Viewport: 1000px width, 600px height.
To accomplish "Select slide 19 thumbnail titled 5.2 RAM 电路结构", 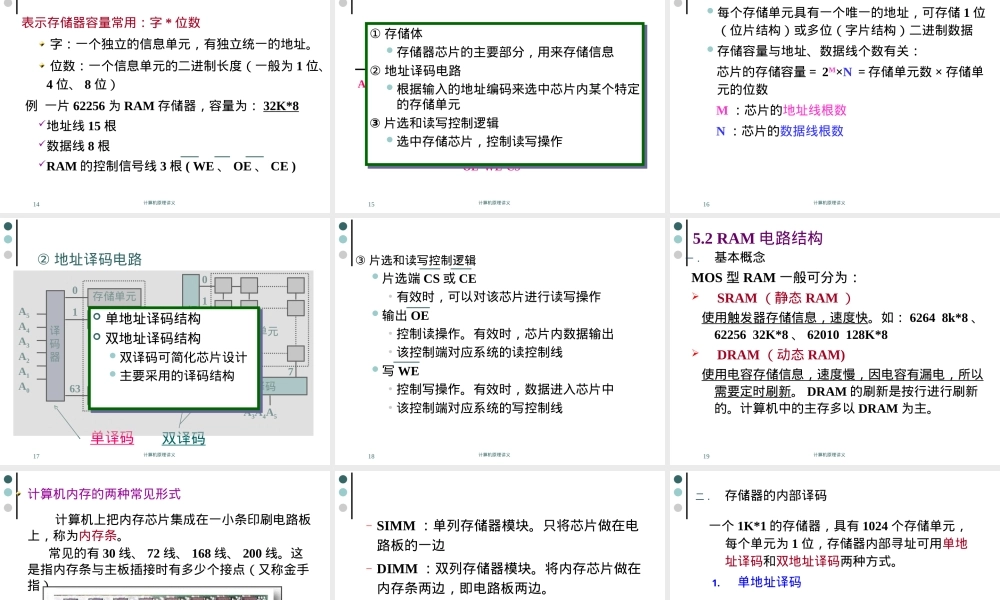I will coord(835,341).
